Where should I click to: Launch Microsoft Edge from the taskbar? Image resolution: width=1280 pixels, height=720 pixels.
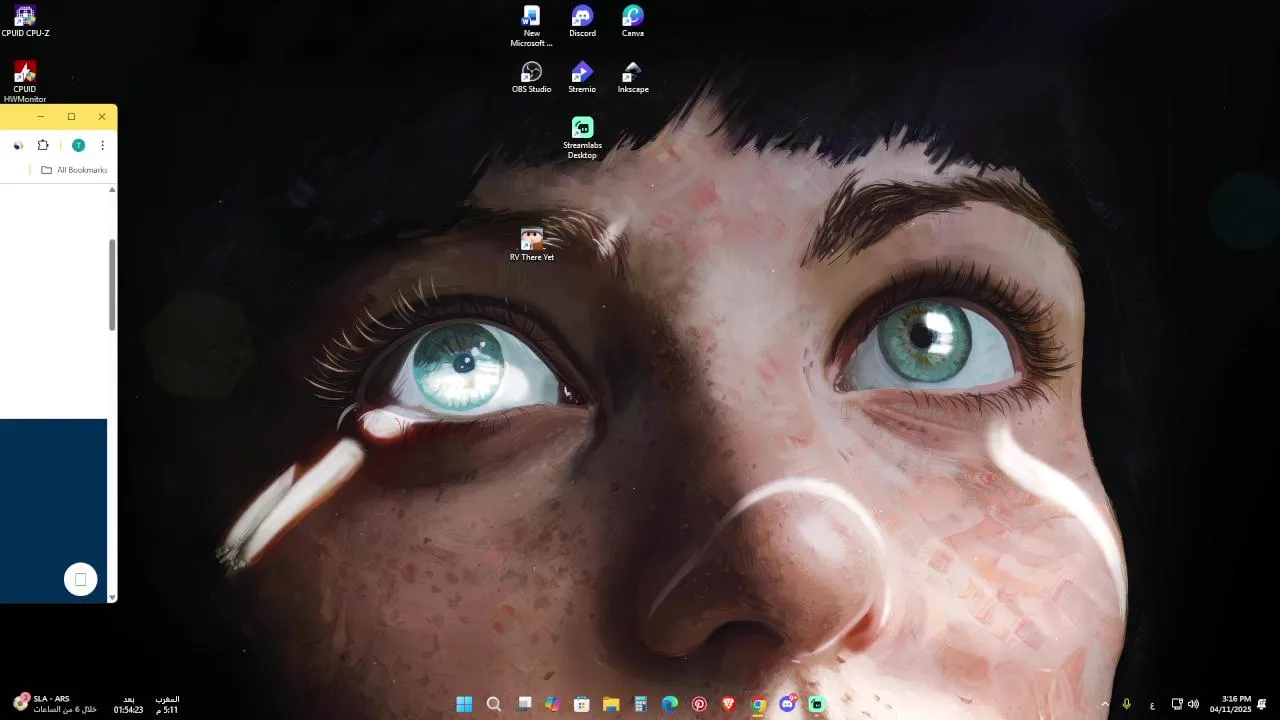[670, 704]
